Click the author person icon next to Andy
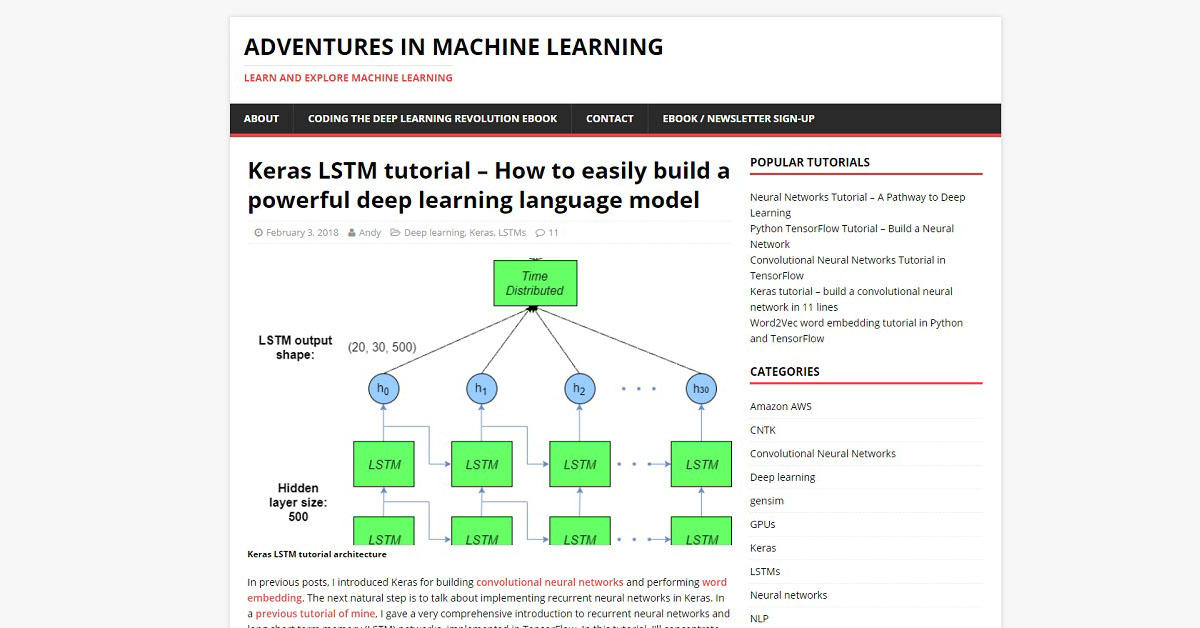Image resolution: width=1200 pixels, height=628 pixels. pos(352,233)
